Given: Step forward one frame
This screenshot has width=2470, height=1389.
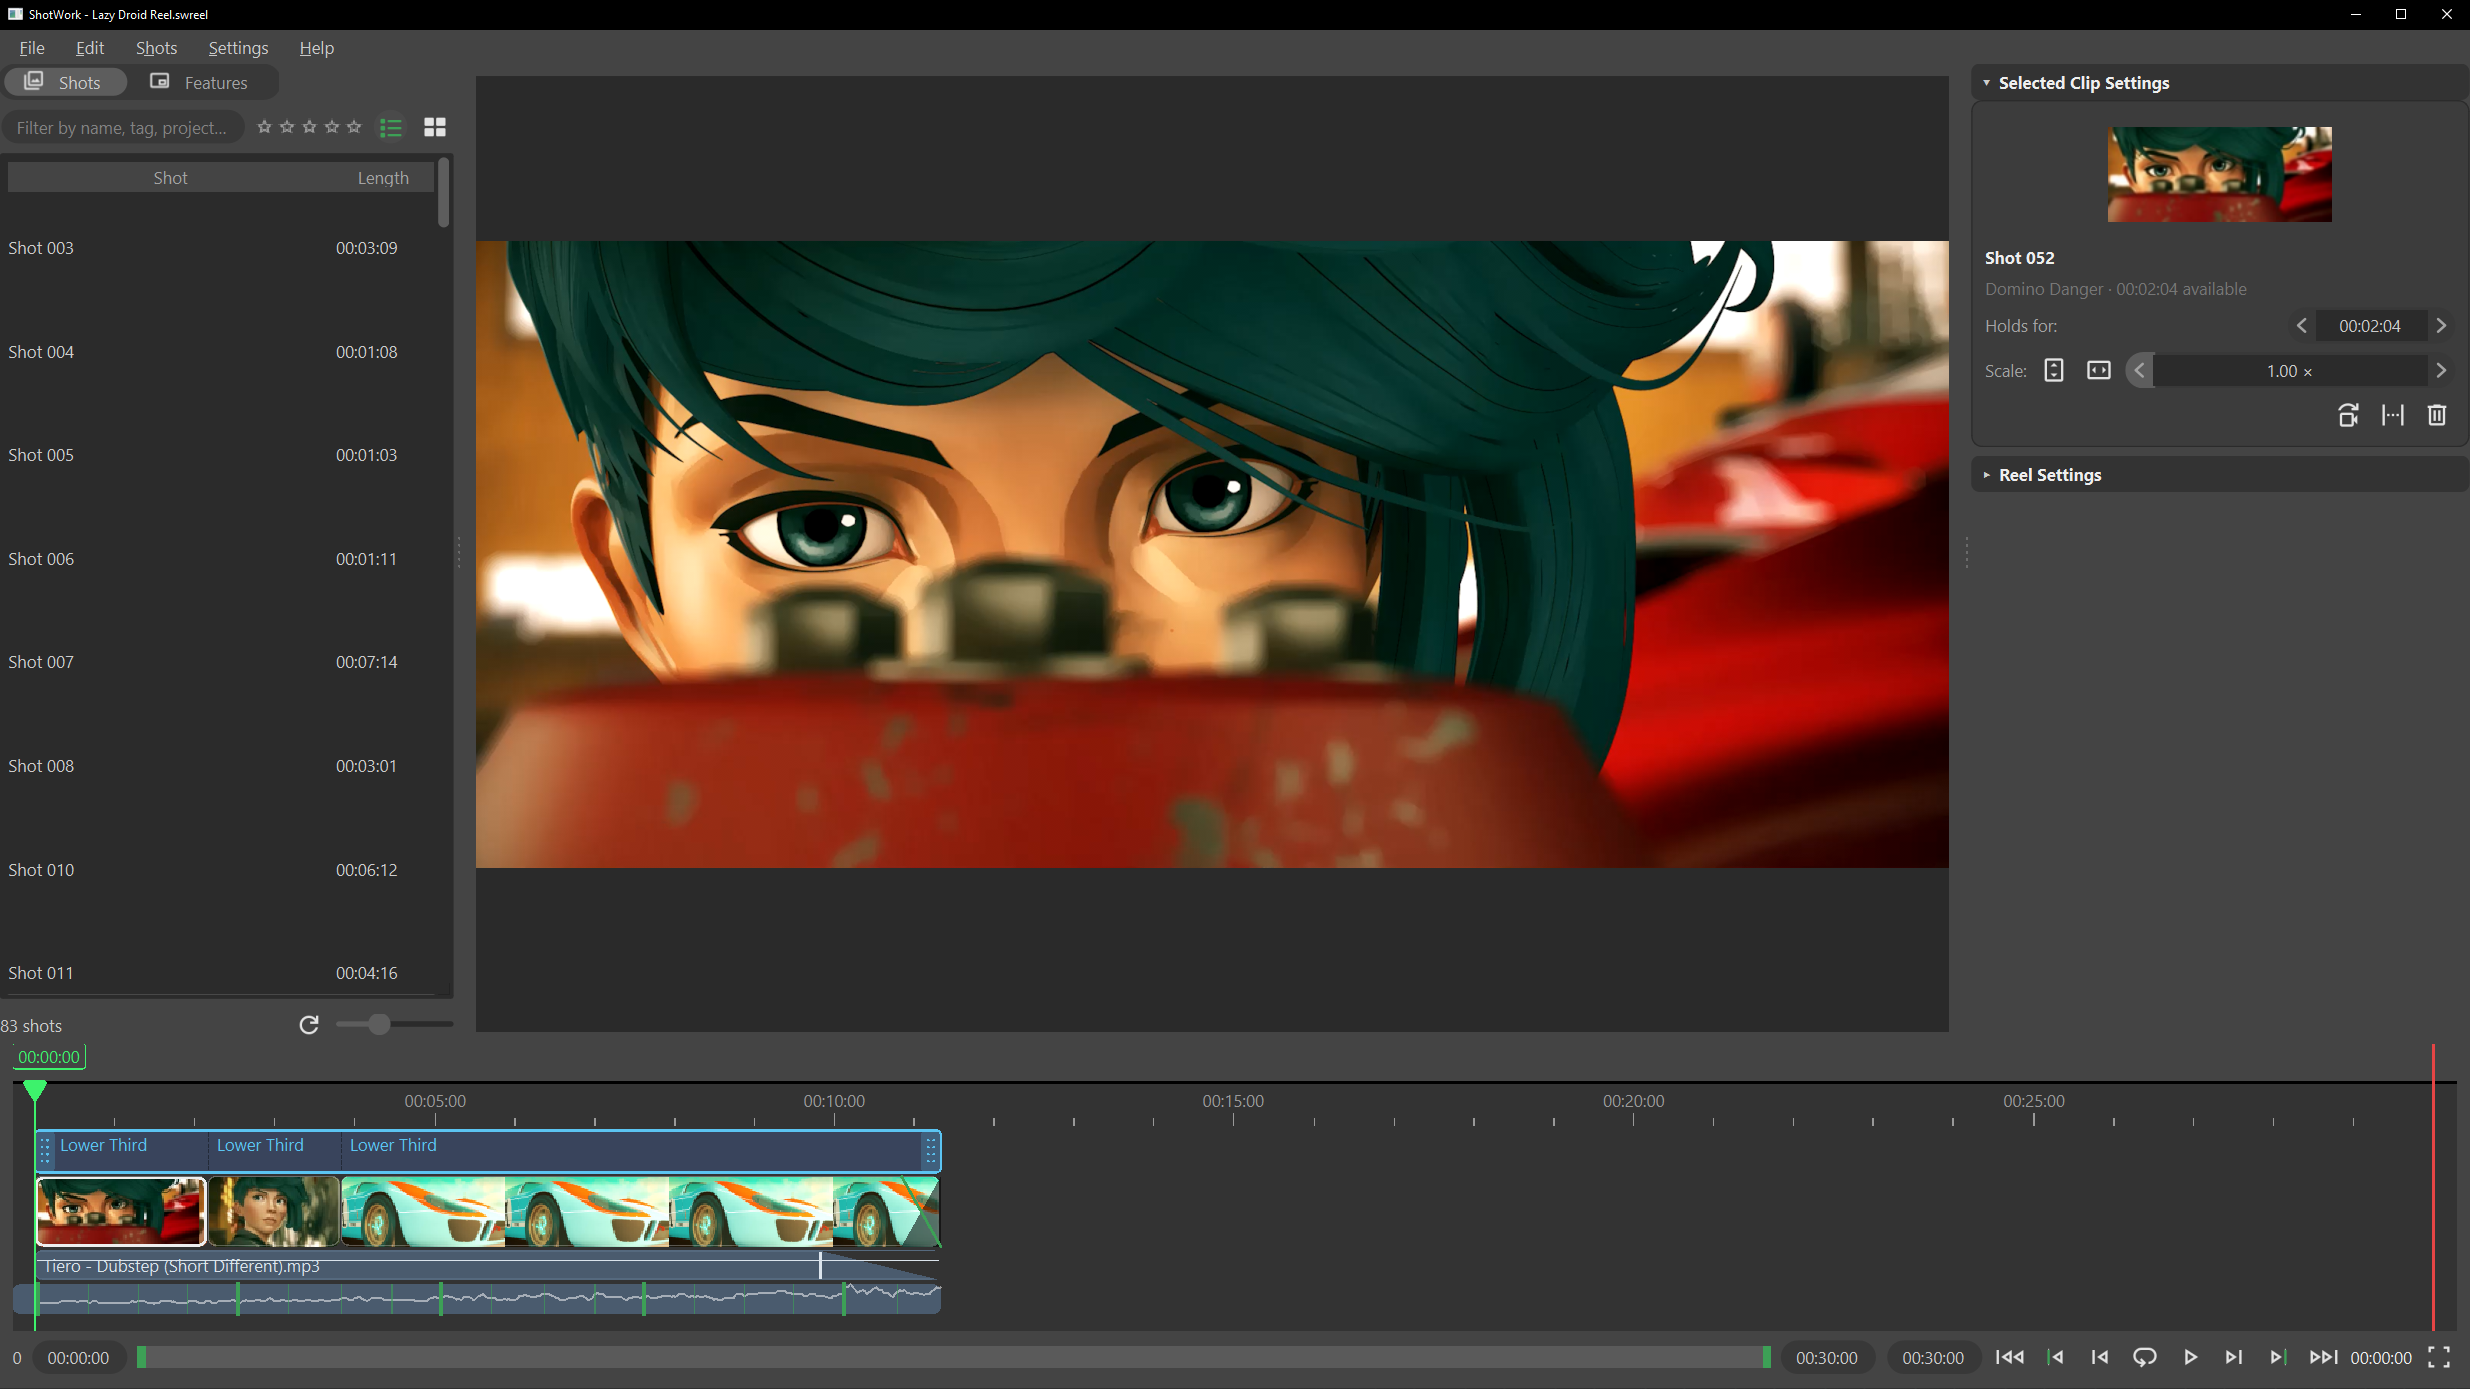Looking at the screenshot, I should coord(2234,1357).
